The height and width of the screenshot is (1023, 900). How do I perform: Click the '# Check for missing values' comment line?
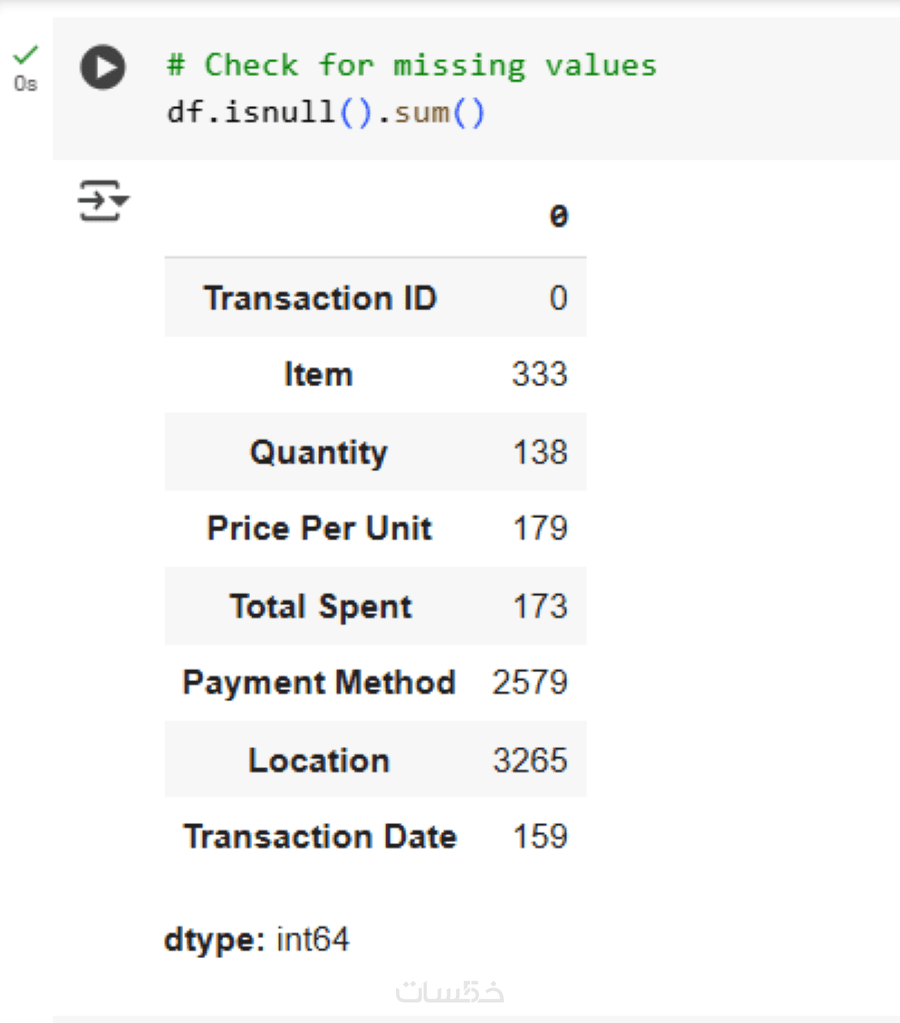[411, 66]
